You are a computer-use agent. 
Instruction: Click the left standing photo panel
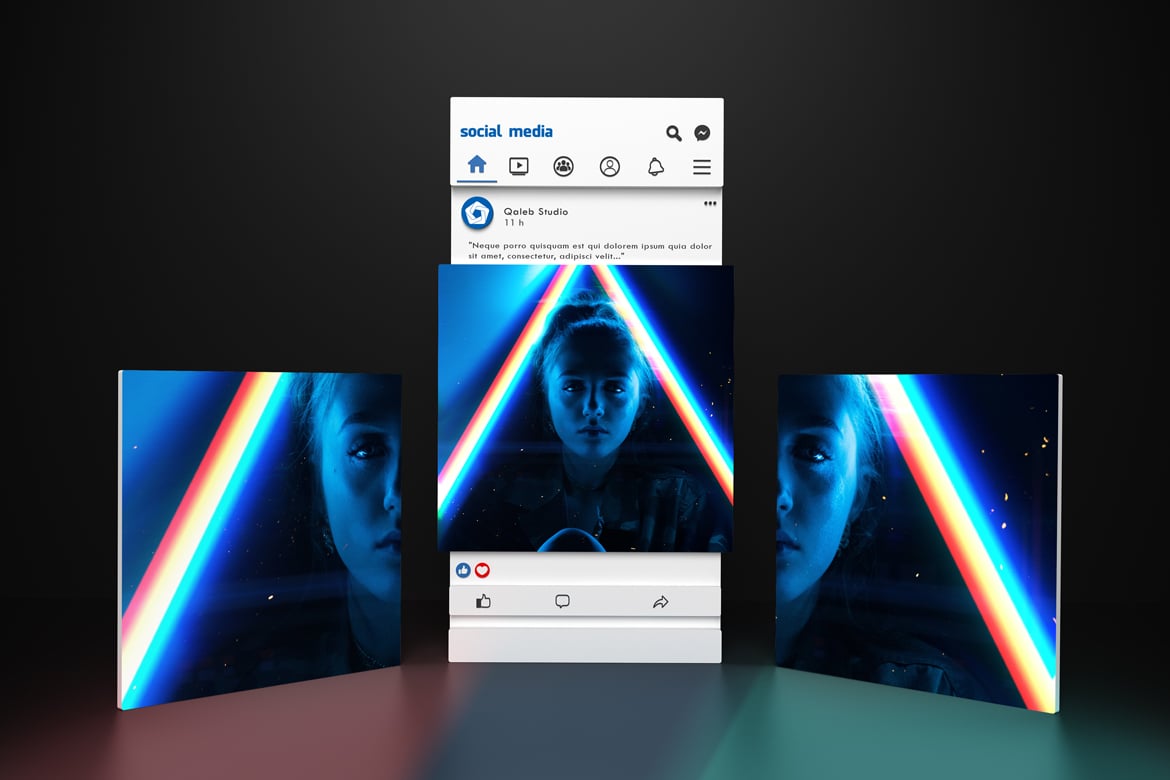[x=260, y=539]
